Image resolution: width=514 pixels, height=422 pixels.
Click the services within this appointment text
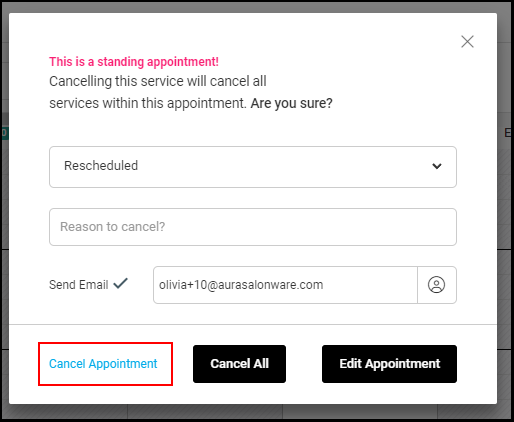147,103
